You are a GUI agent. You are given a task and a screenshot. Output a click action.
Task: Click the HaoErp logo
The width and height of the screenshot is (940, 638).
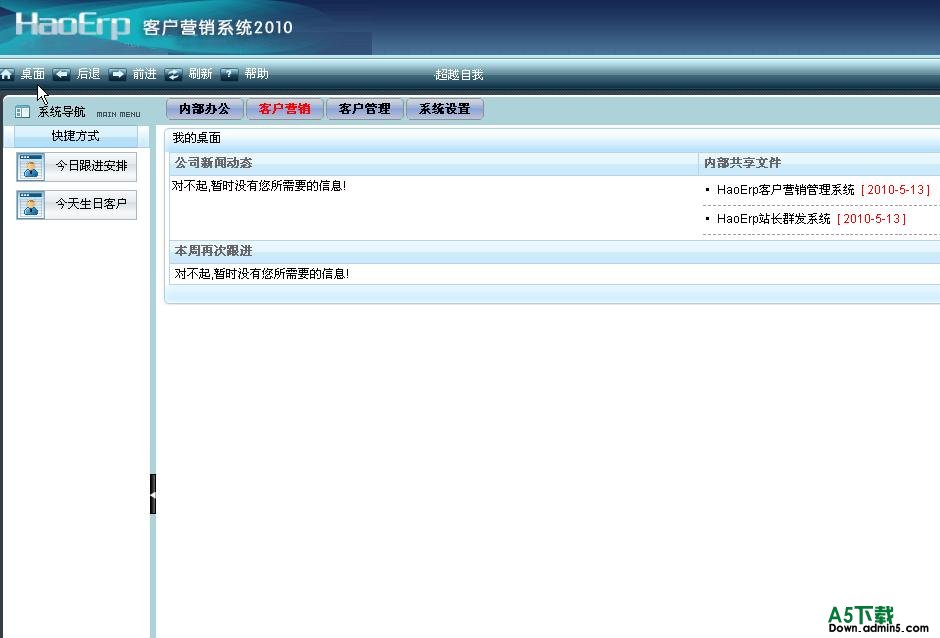[x=72, y=26]
